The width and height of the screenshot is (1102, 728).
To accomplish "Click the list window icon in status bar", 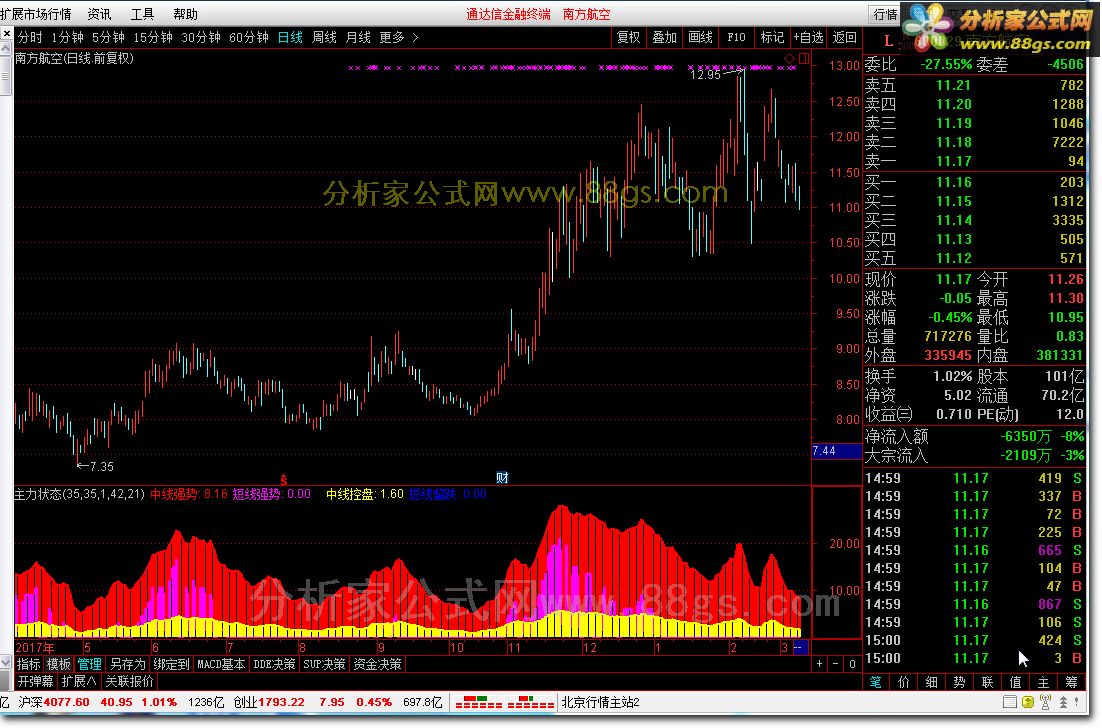I will pos(1010,701).
